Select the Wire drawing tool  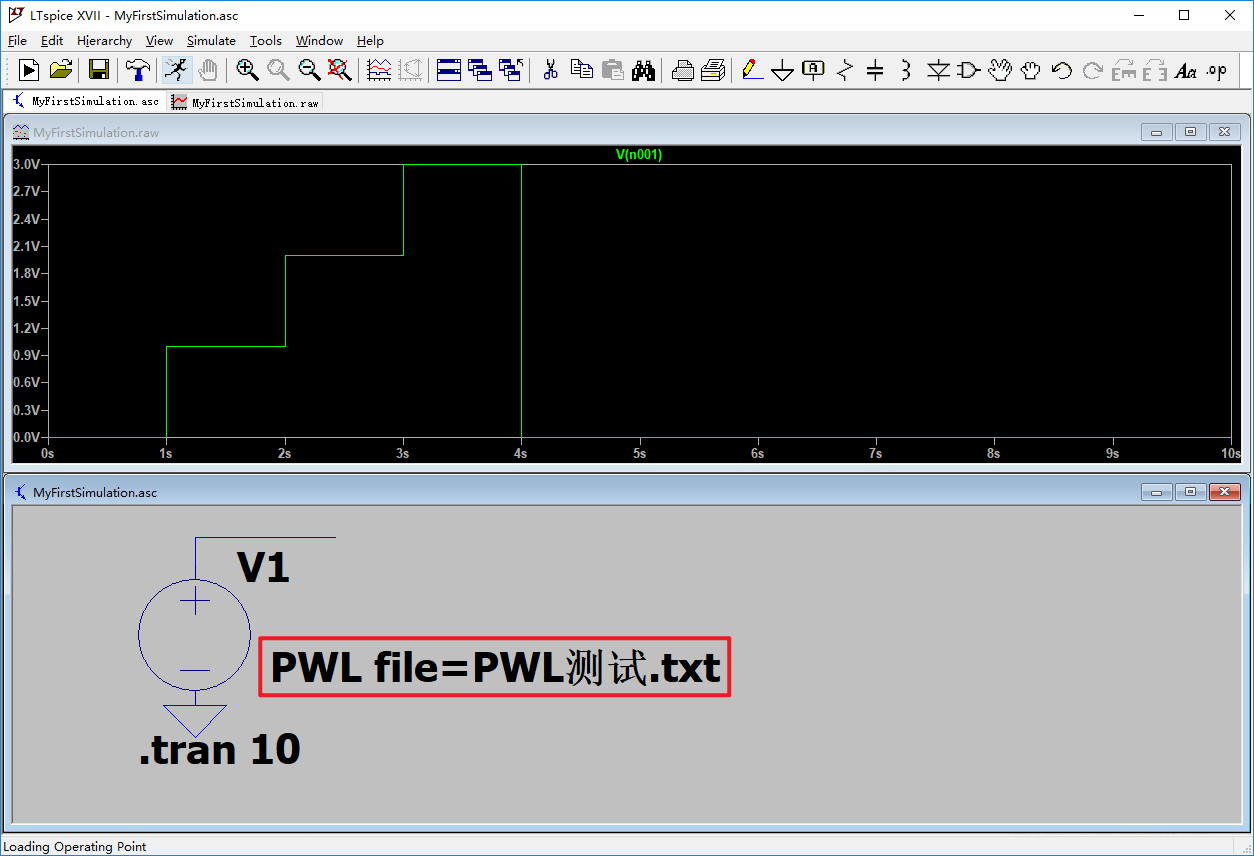point(751,70)
